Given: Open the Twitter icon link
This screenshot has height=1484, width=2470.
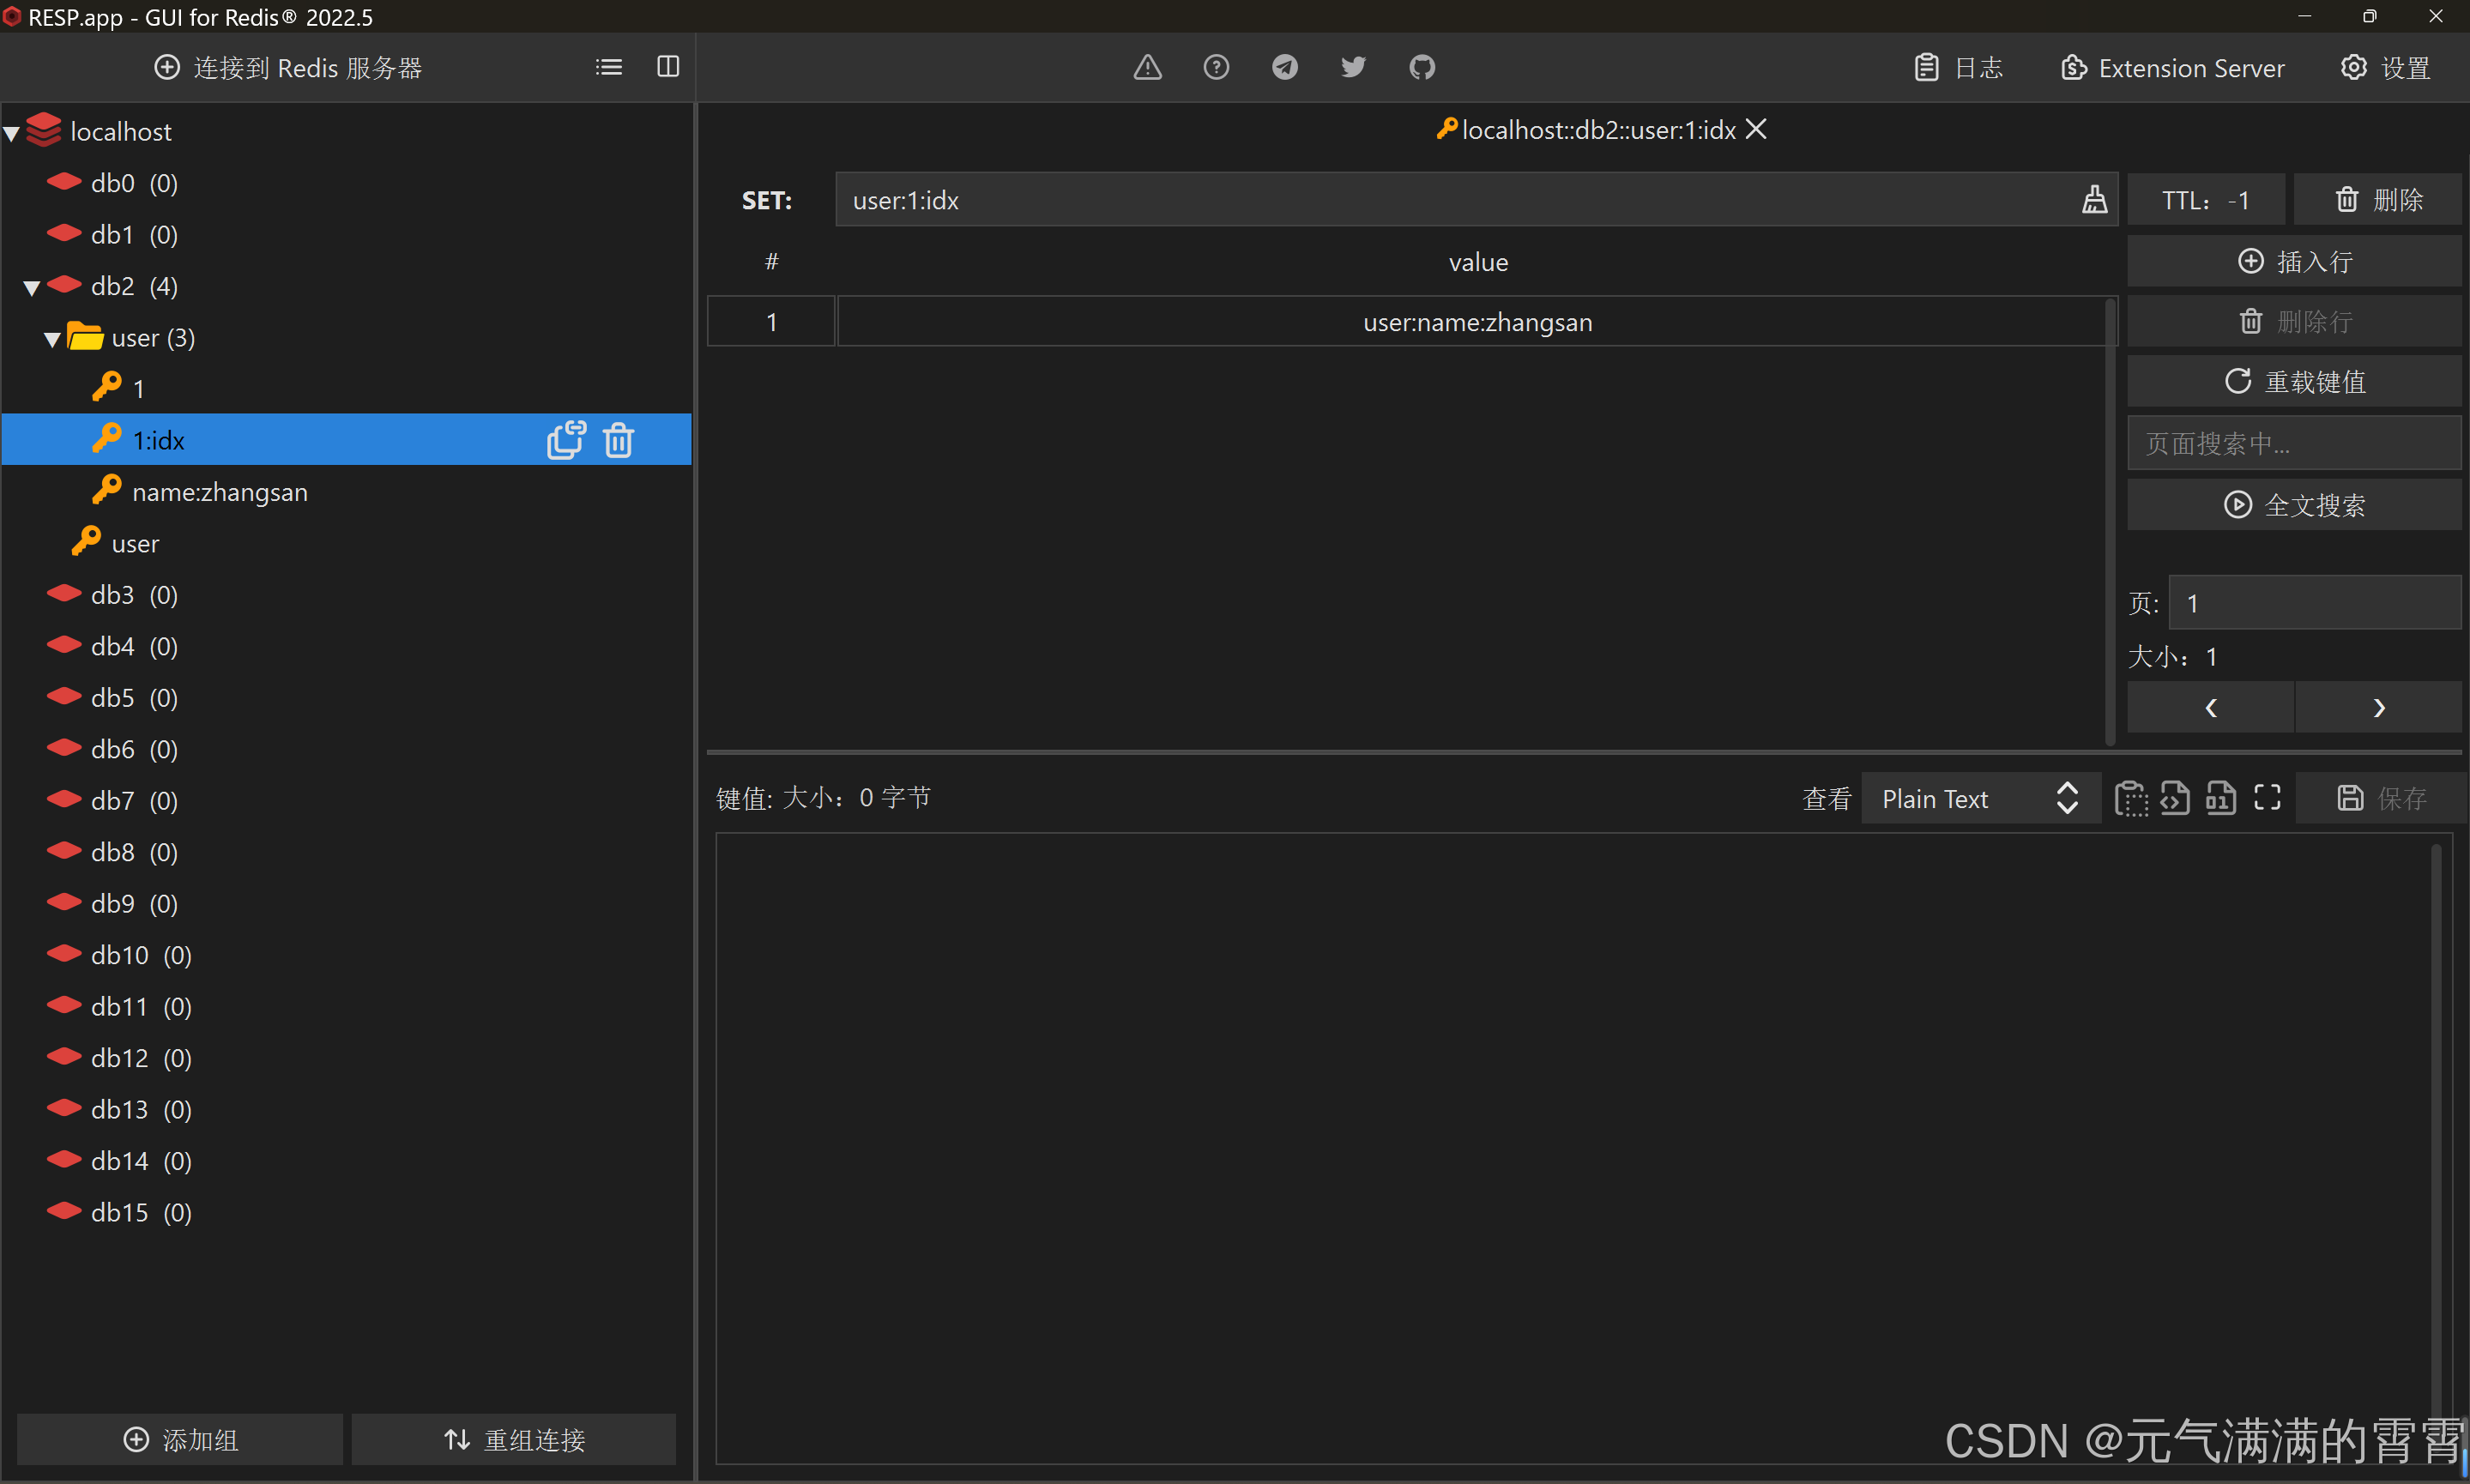Looking at the screenshot, I should 1353,67.
